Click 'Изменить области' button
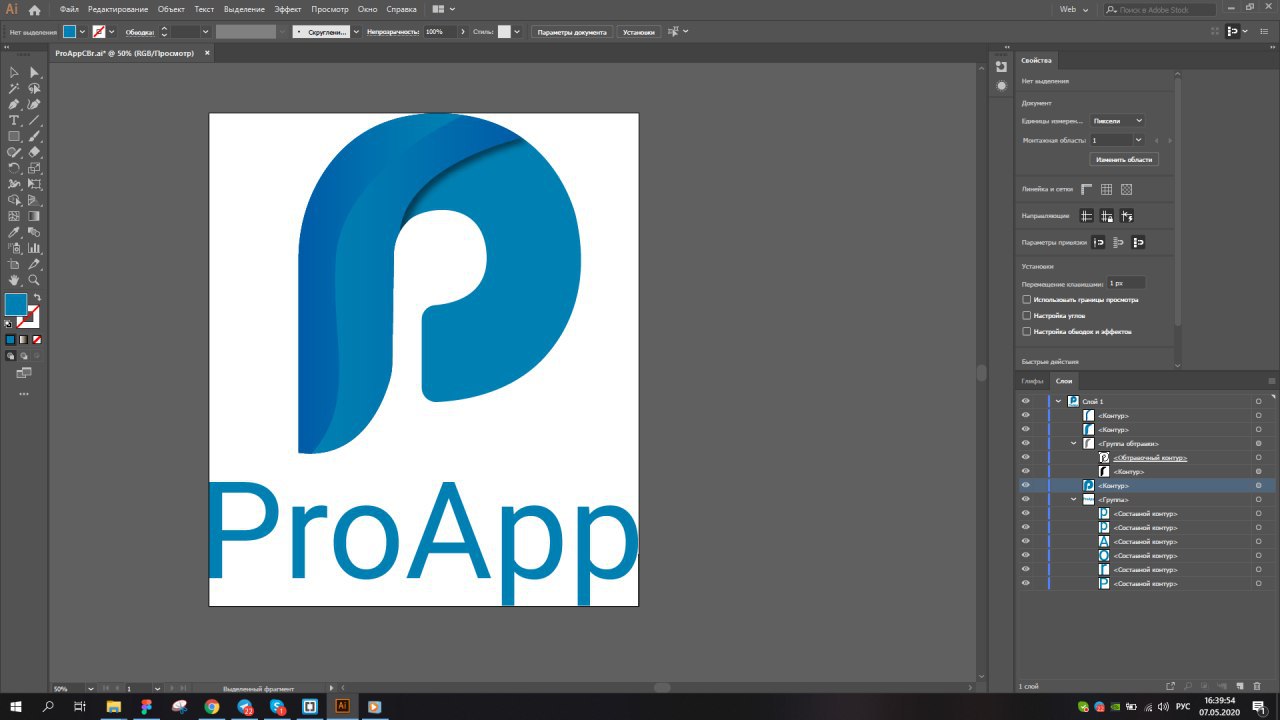Screen dimensions: 1280x720 (1124, 160)
